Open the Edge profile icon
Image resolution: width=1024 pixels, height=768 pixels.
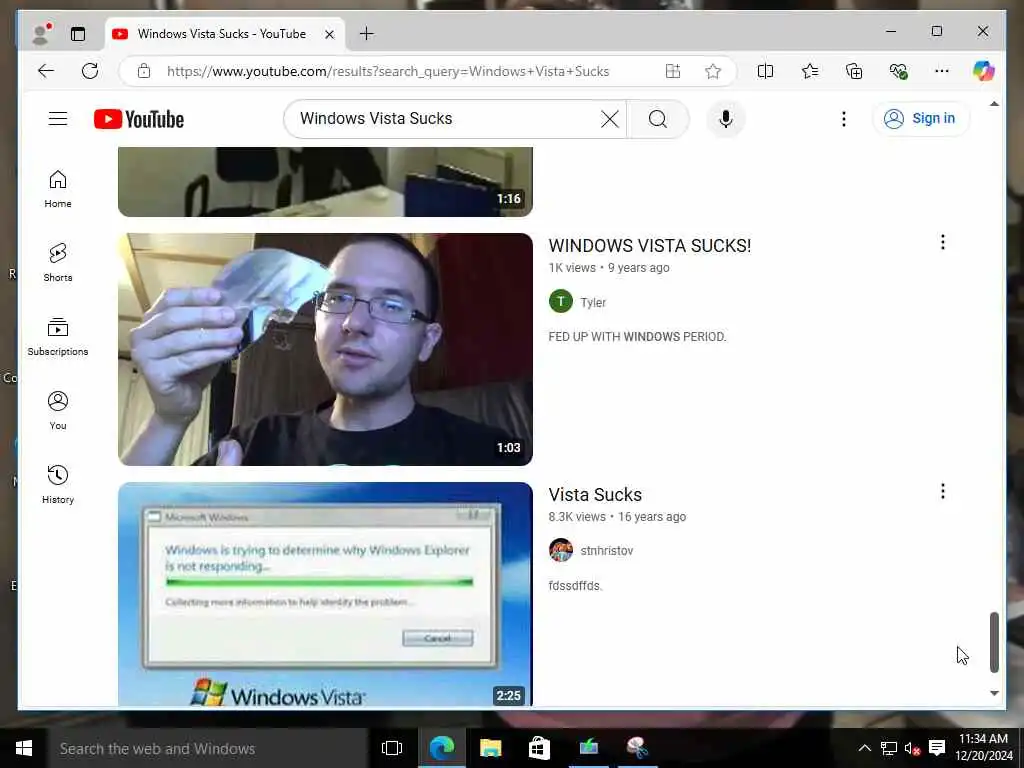pos(41,34)
